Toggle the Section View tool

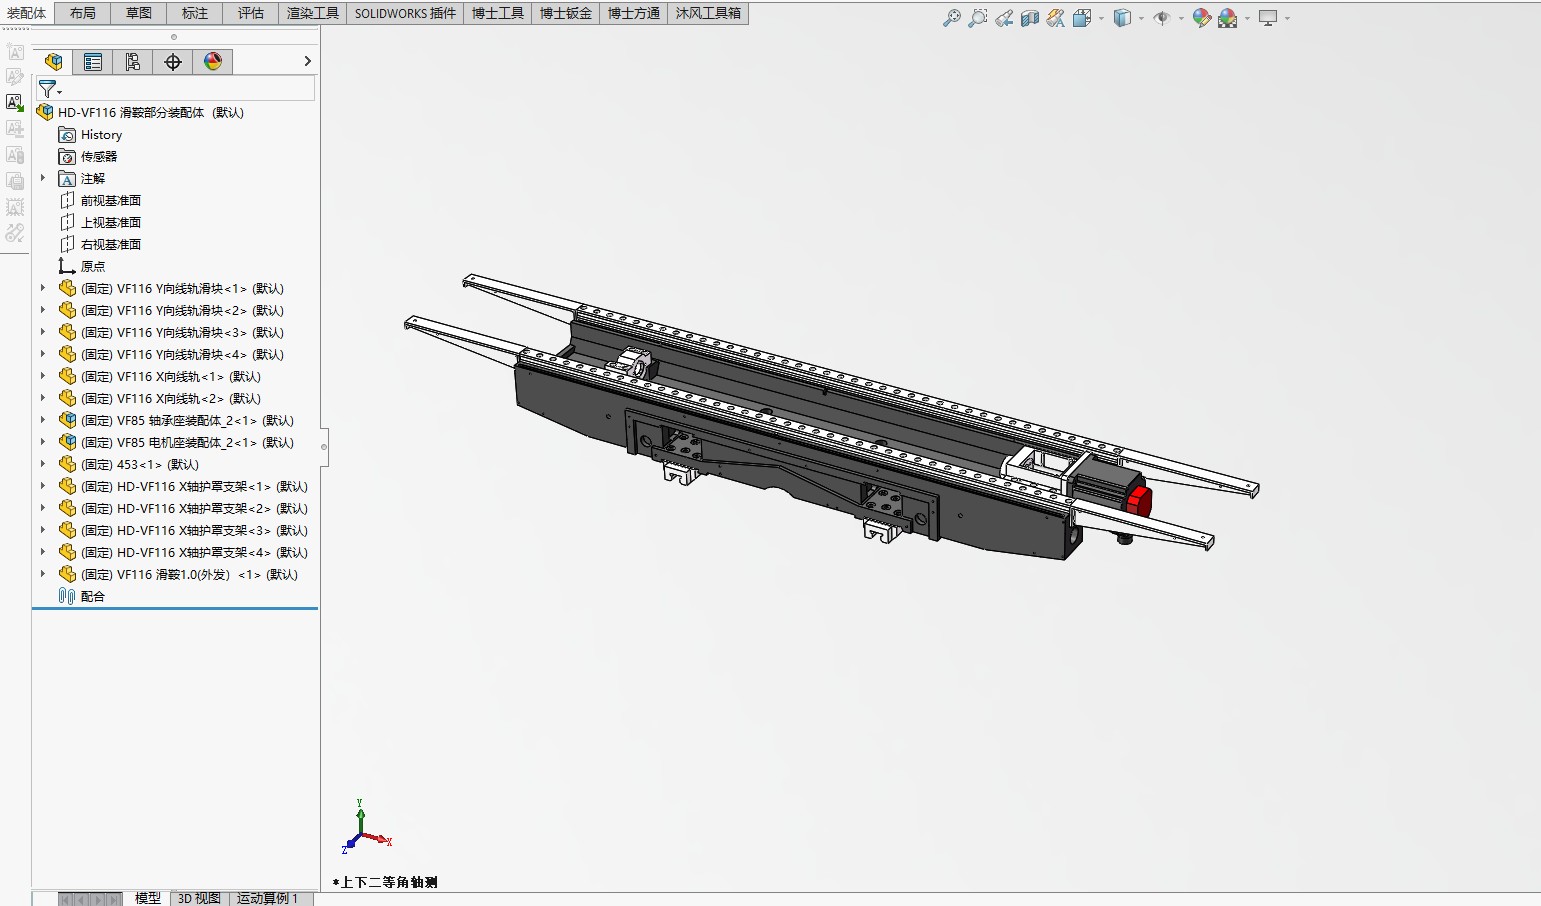click(1029, 18)
